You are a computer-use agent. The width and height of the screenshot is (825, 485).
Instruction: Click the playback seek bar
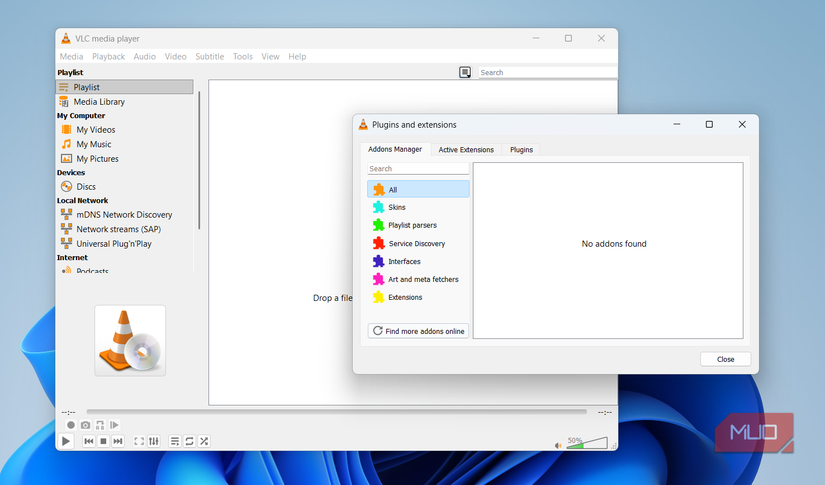click(x=337, y=412)
